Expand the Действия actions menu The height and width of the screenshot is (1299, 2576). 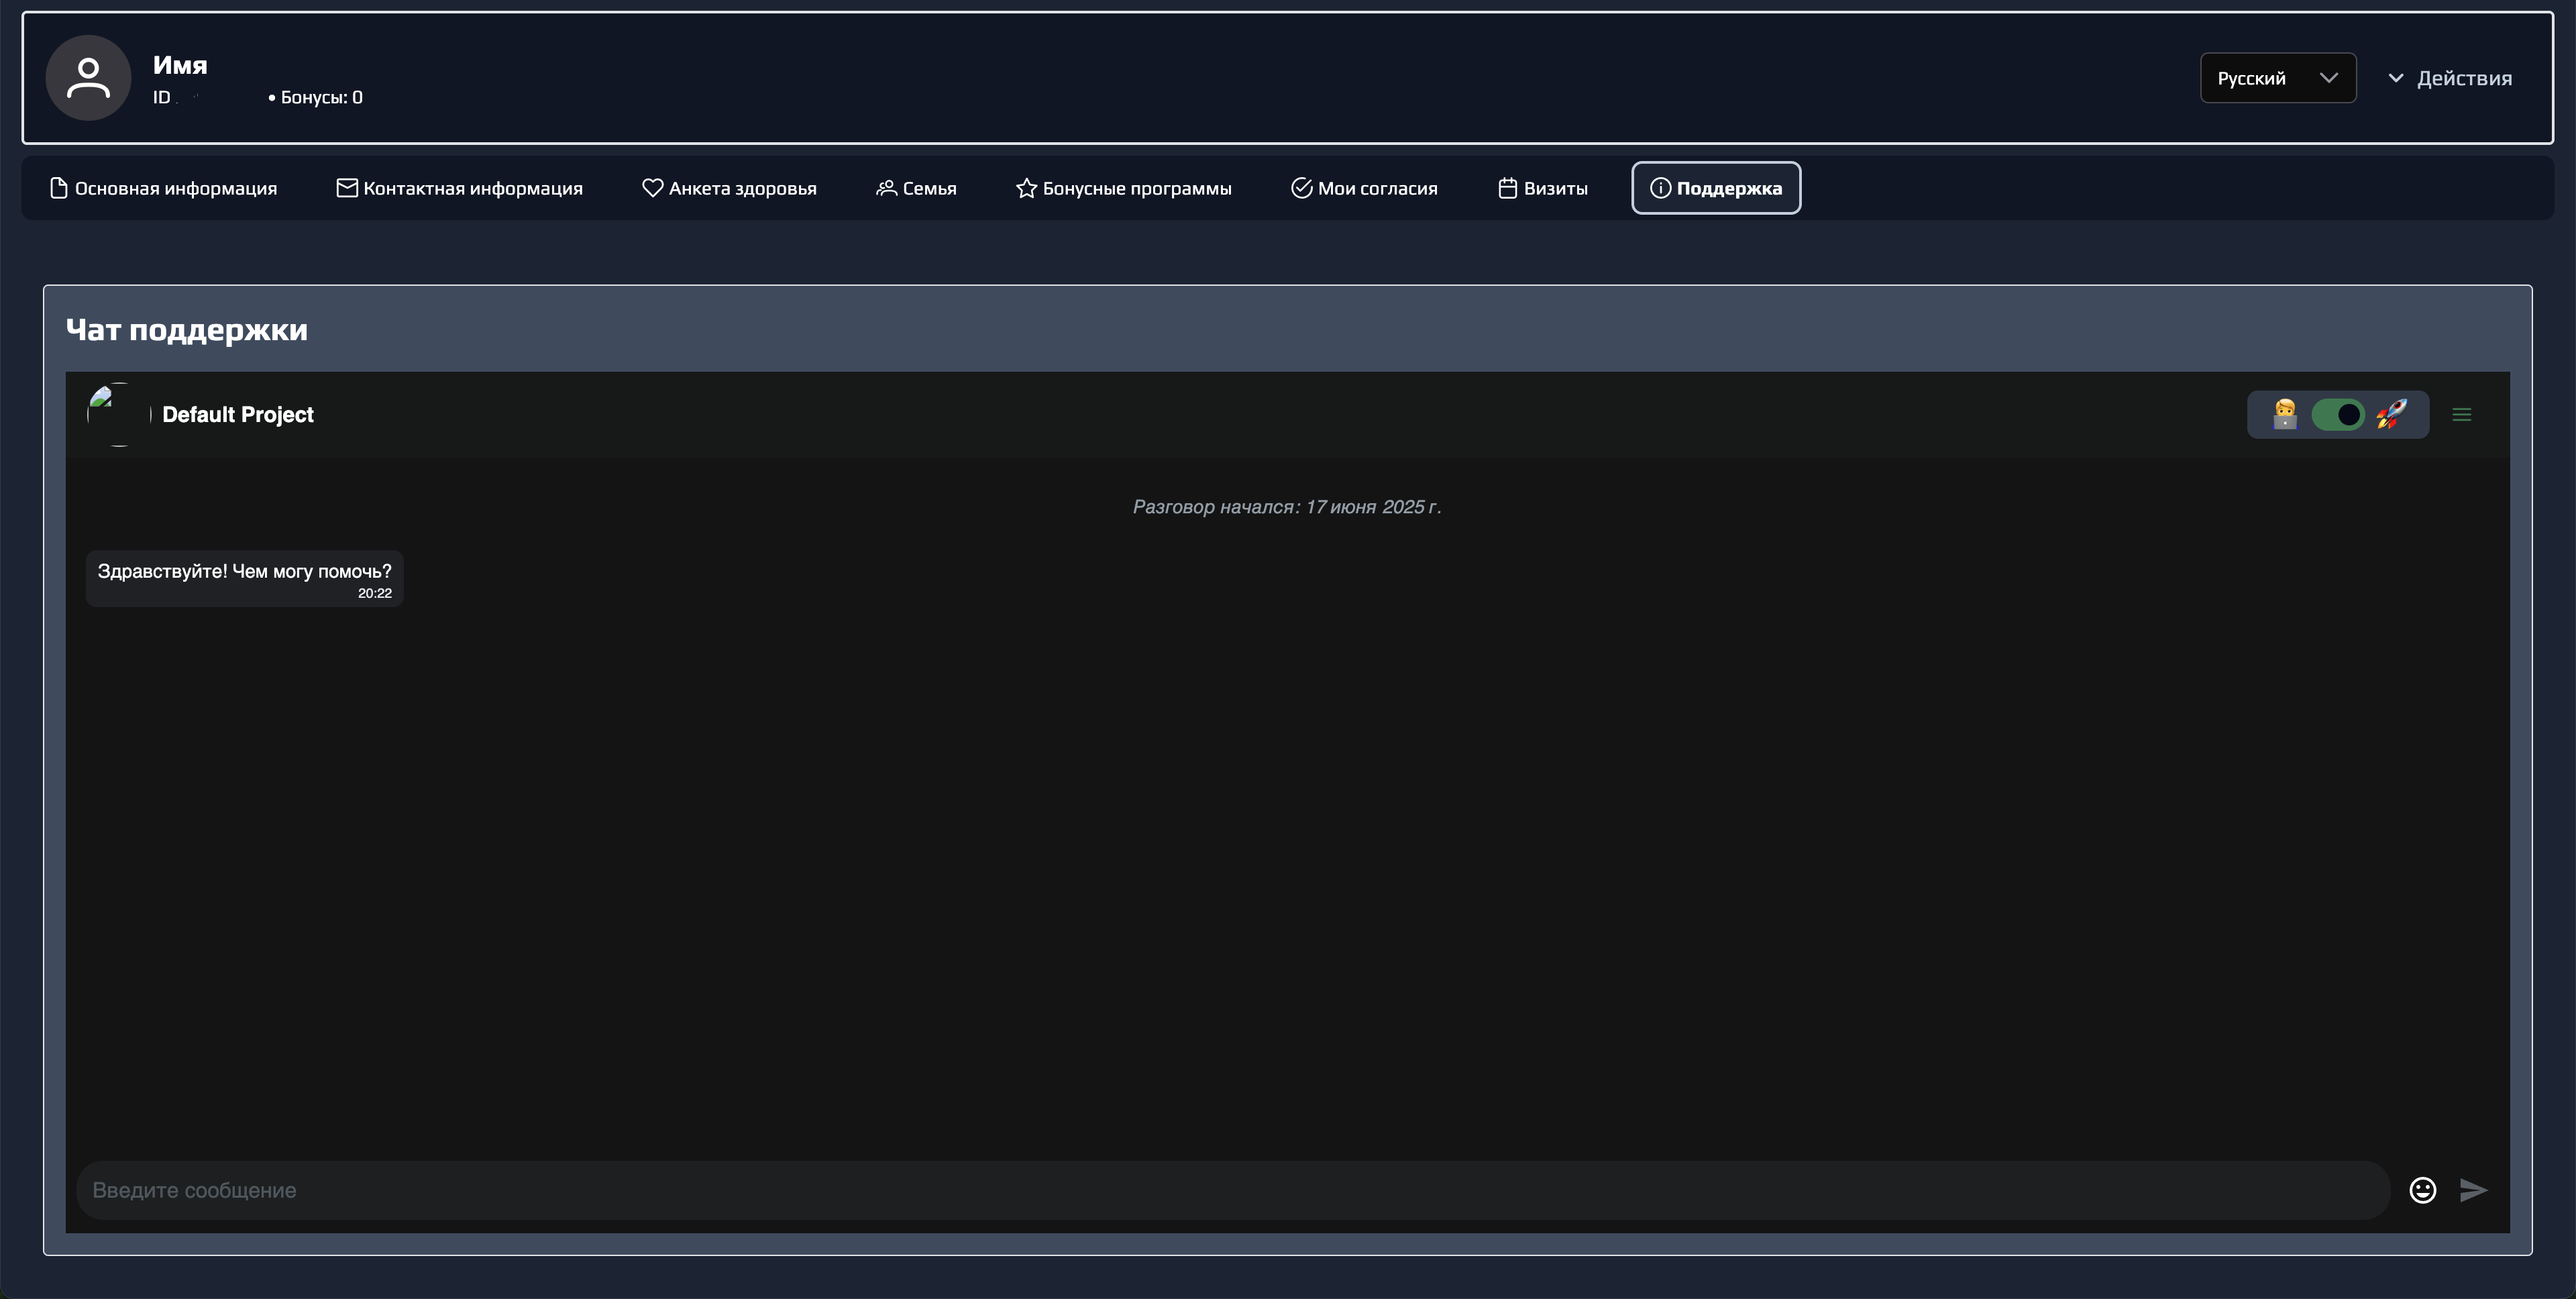(2450, 78)
